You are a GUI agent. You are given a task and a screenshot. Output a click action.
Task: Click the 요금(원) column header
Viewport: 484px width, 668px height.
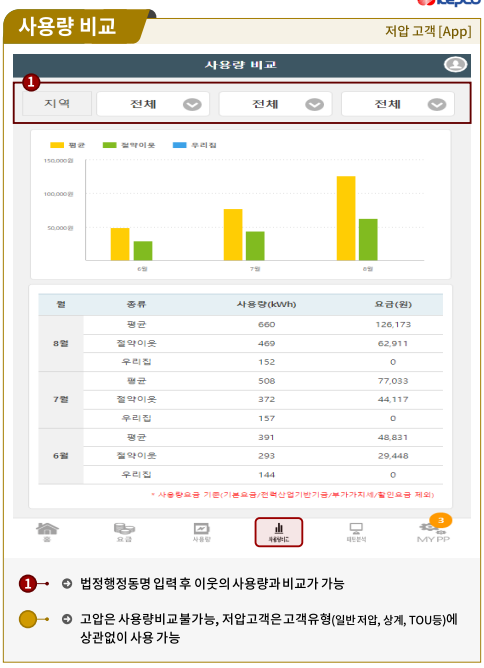(x=393, y=305)
